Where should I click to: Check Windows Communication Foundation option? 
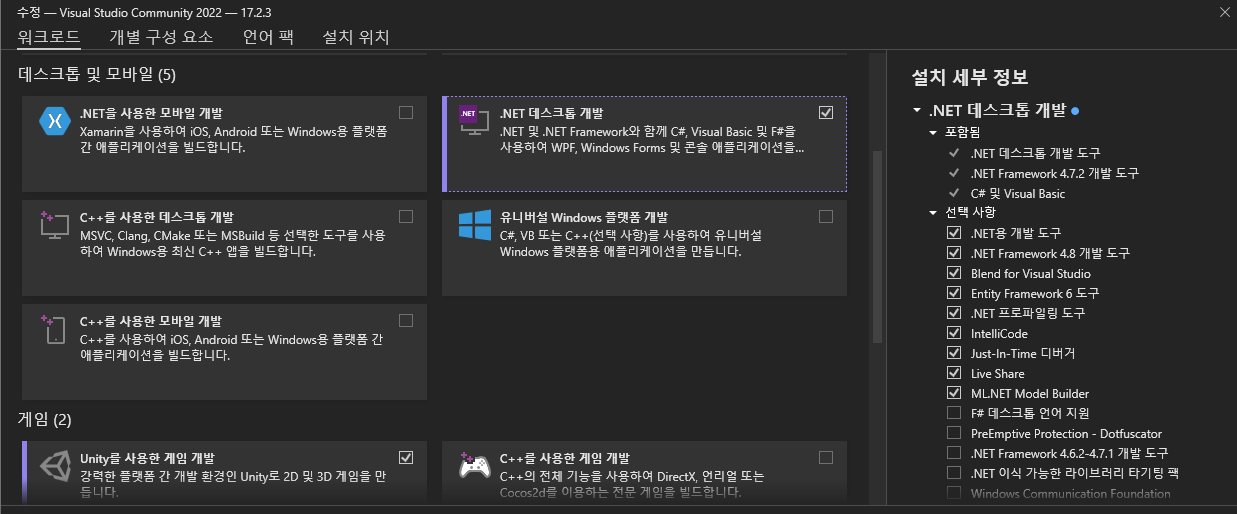pyautogui.click(x=953, y=493)
